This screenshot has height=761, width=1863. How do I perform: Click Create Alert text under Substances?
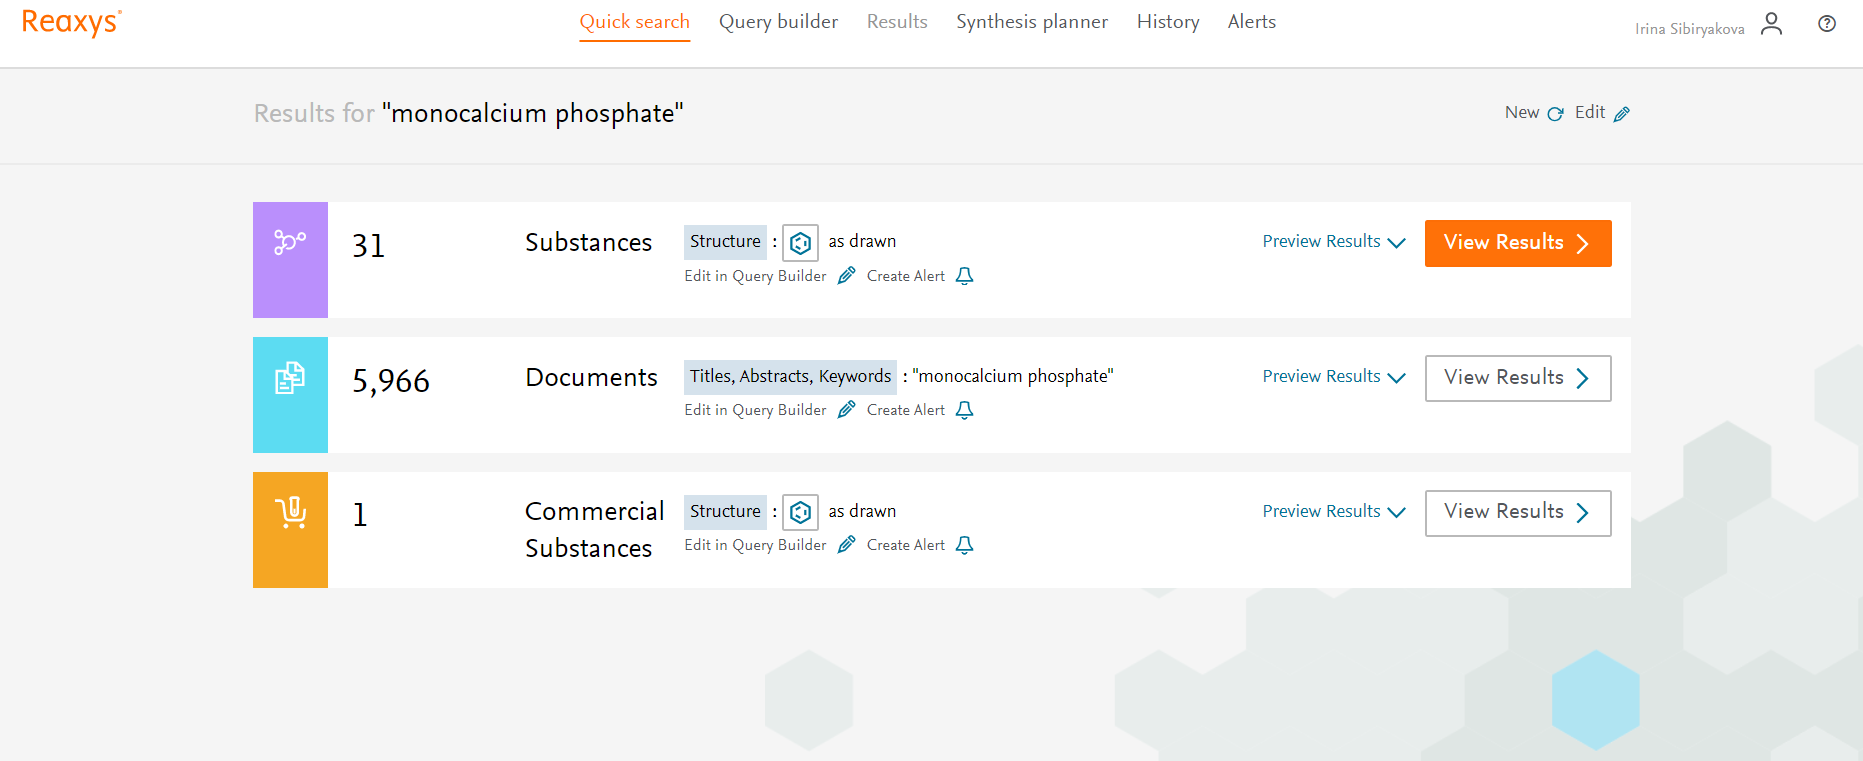906,276
